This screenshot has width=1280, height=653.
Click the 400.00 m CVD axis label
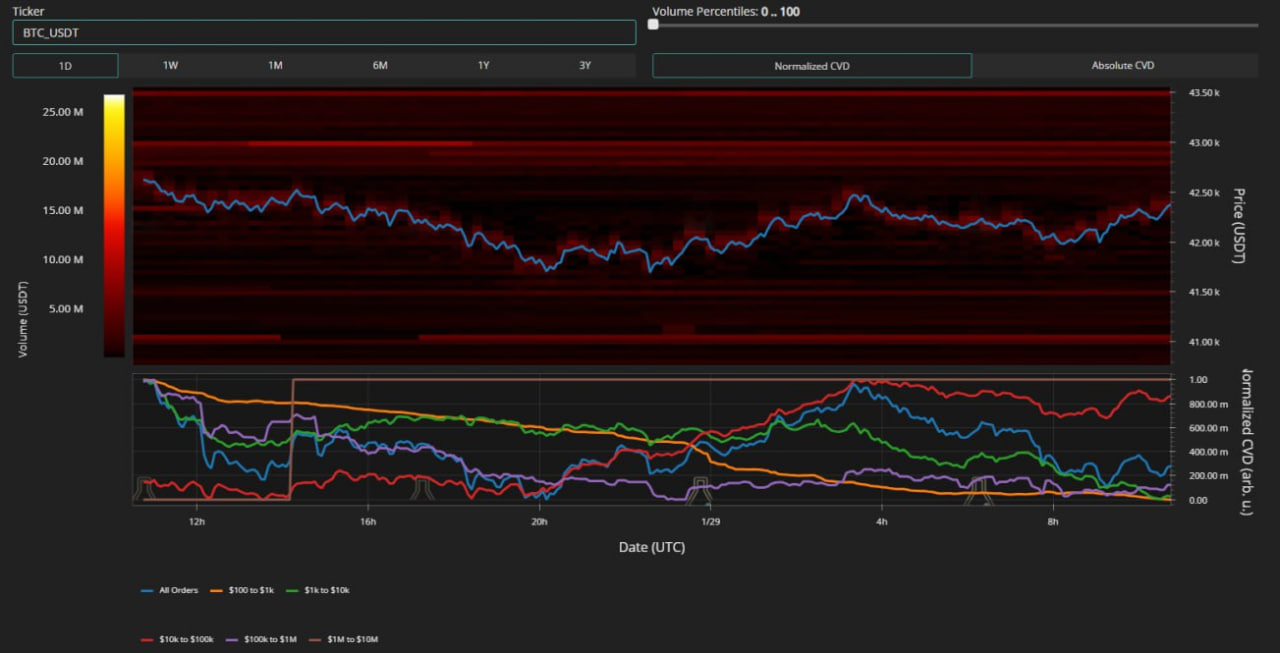(1206, 452)
